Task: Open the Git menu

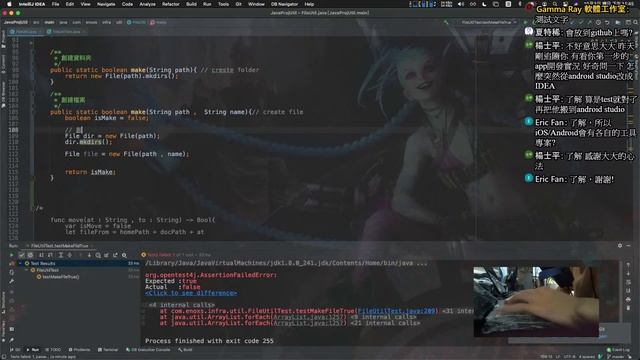Action: tap(238, 4)
